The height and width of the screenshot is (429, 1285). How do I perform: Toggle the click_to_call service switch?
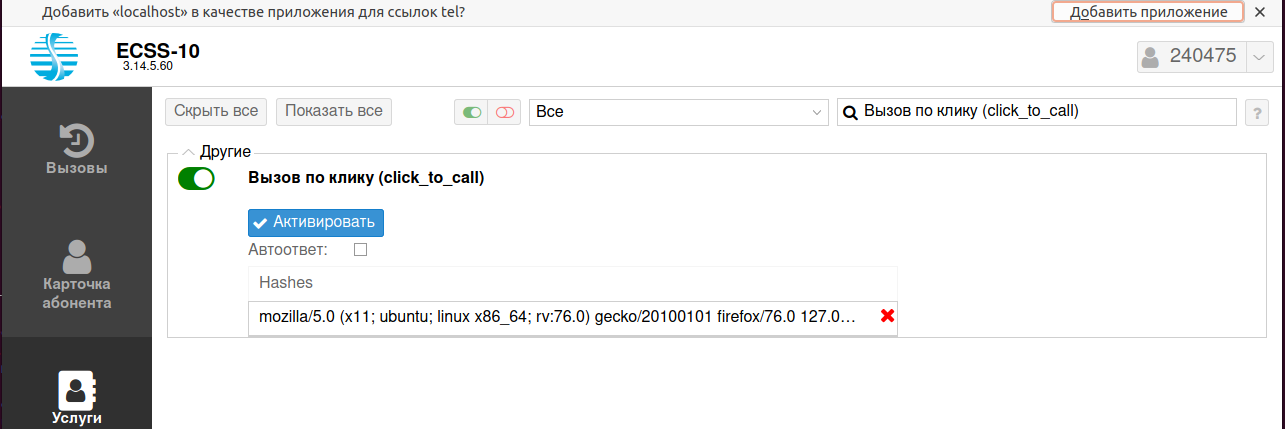(x=196, y=179)
